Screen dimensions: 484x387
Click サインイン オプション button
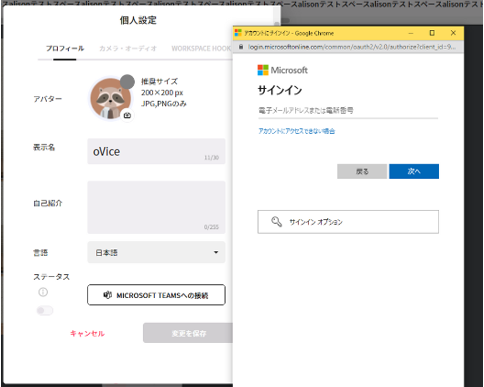(348, 222)
